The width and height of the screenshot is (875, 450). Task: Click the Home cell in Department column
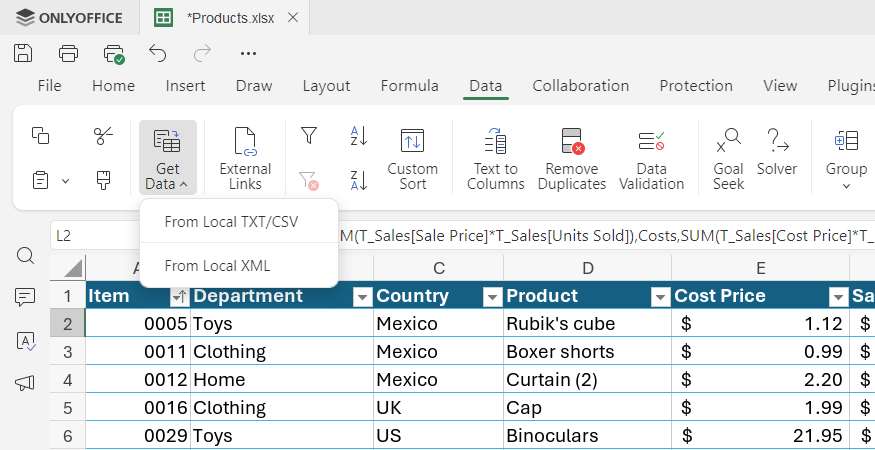point(282,379)
